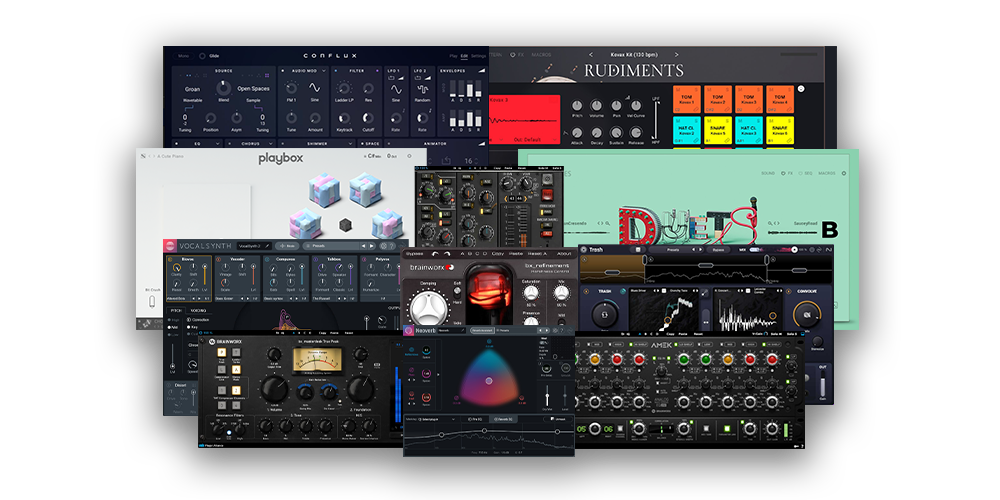This screenshot has height=500, width=1000.
Task: Click the Pitch knob in Rudiments
Action: pyautogui.click(x=577, y=106)
